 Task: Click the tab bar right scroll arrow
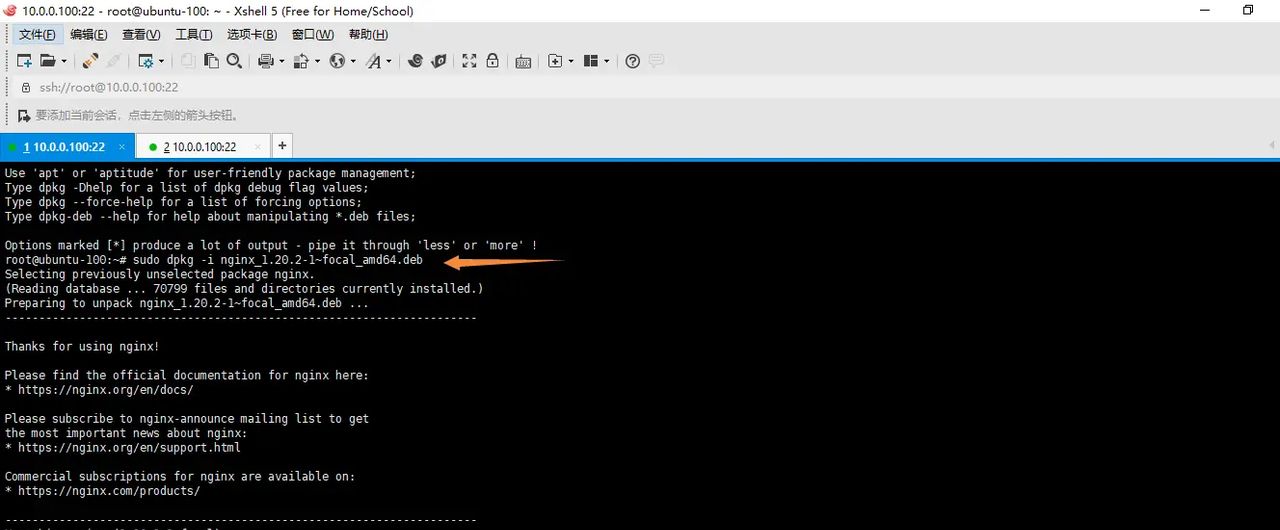(1272, 146)
